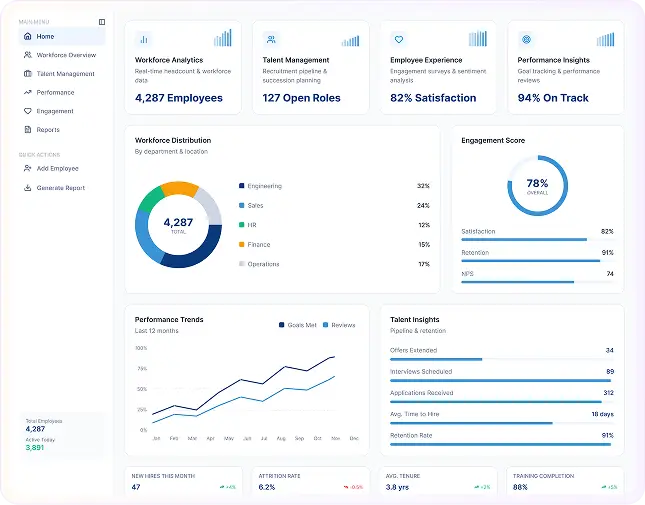
Task: Click the up-trend arrow on Training Completion
Action: click(604, 487)
